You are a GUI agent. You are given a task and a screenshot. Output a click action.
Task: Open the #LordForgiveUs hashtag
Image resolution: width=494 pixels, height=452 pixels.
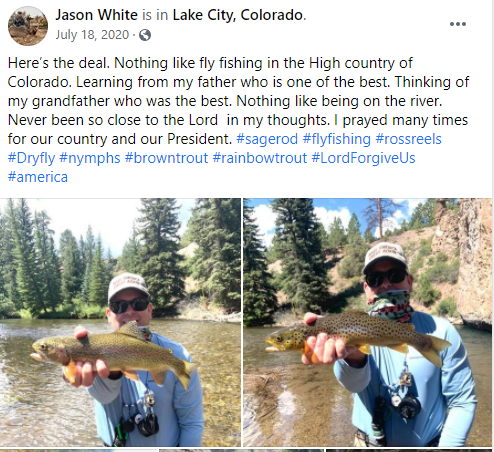click(363, 158)
